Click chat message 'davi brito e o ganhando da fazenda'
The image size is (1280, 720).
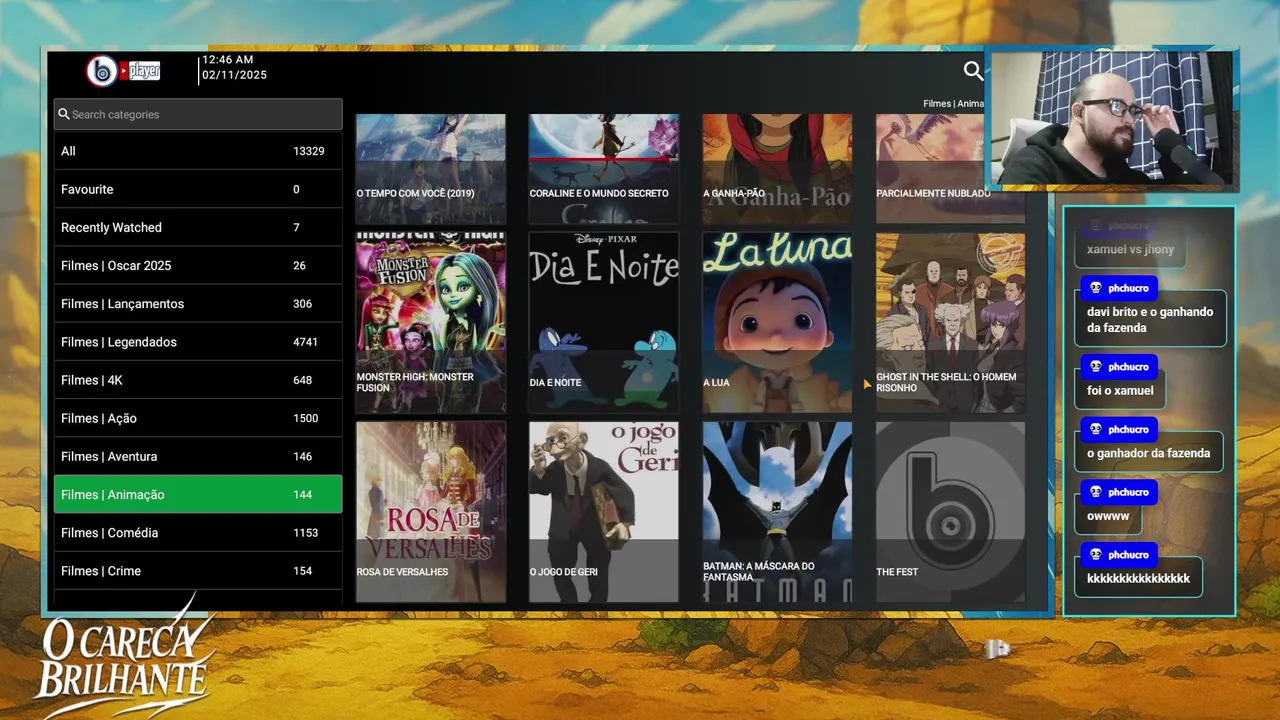[1150, 320]
